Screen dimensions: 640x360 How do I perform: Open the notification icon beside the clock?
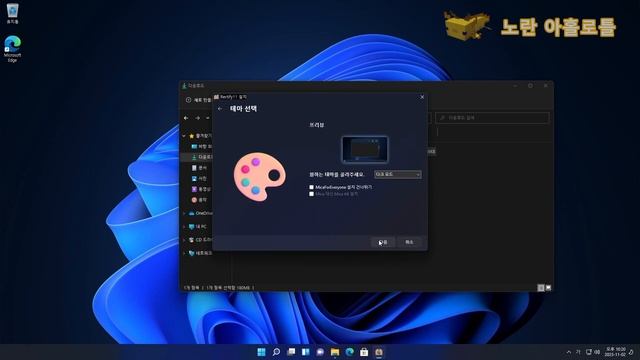pos(632,352)
